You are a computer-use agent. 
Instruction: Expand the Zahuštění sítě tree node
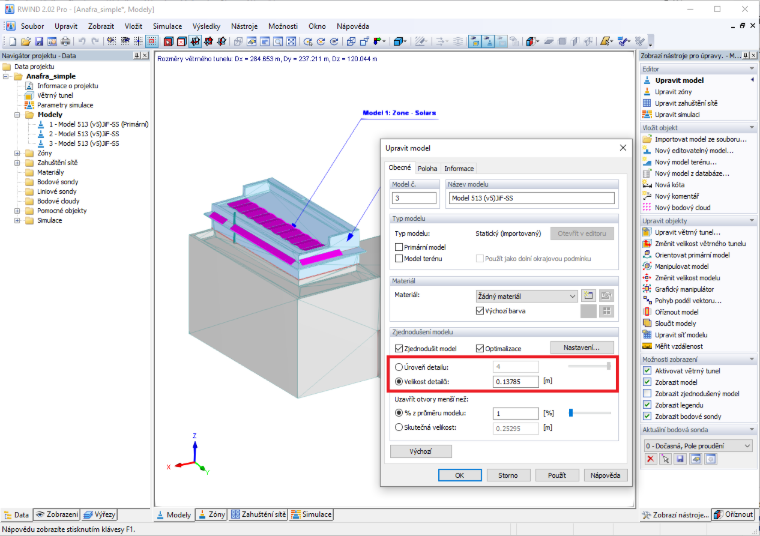[x=17, y=163]
